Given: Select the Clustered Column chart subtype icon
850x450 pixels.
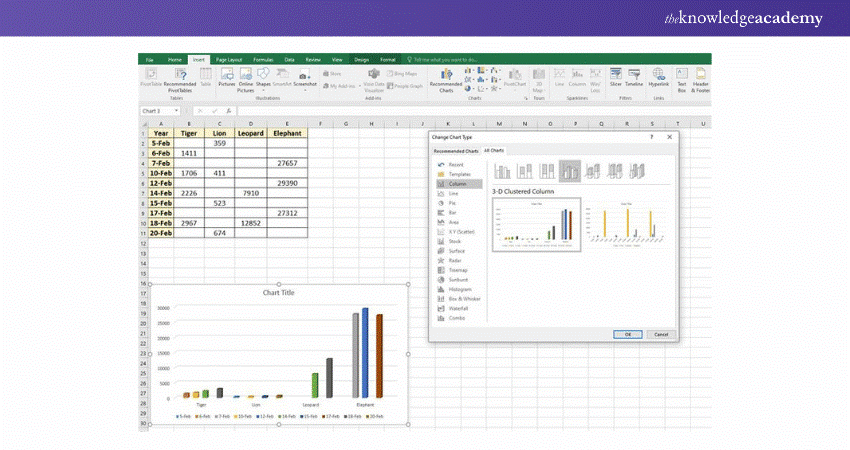Looking at the screenshot, I should pos(503,172).
